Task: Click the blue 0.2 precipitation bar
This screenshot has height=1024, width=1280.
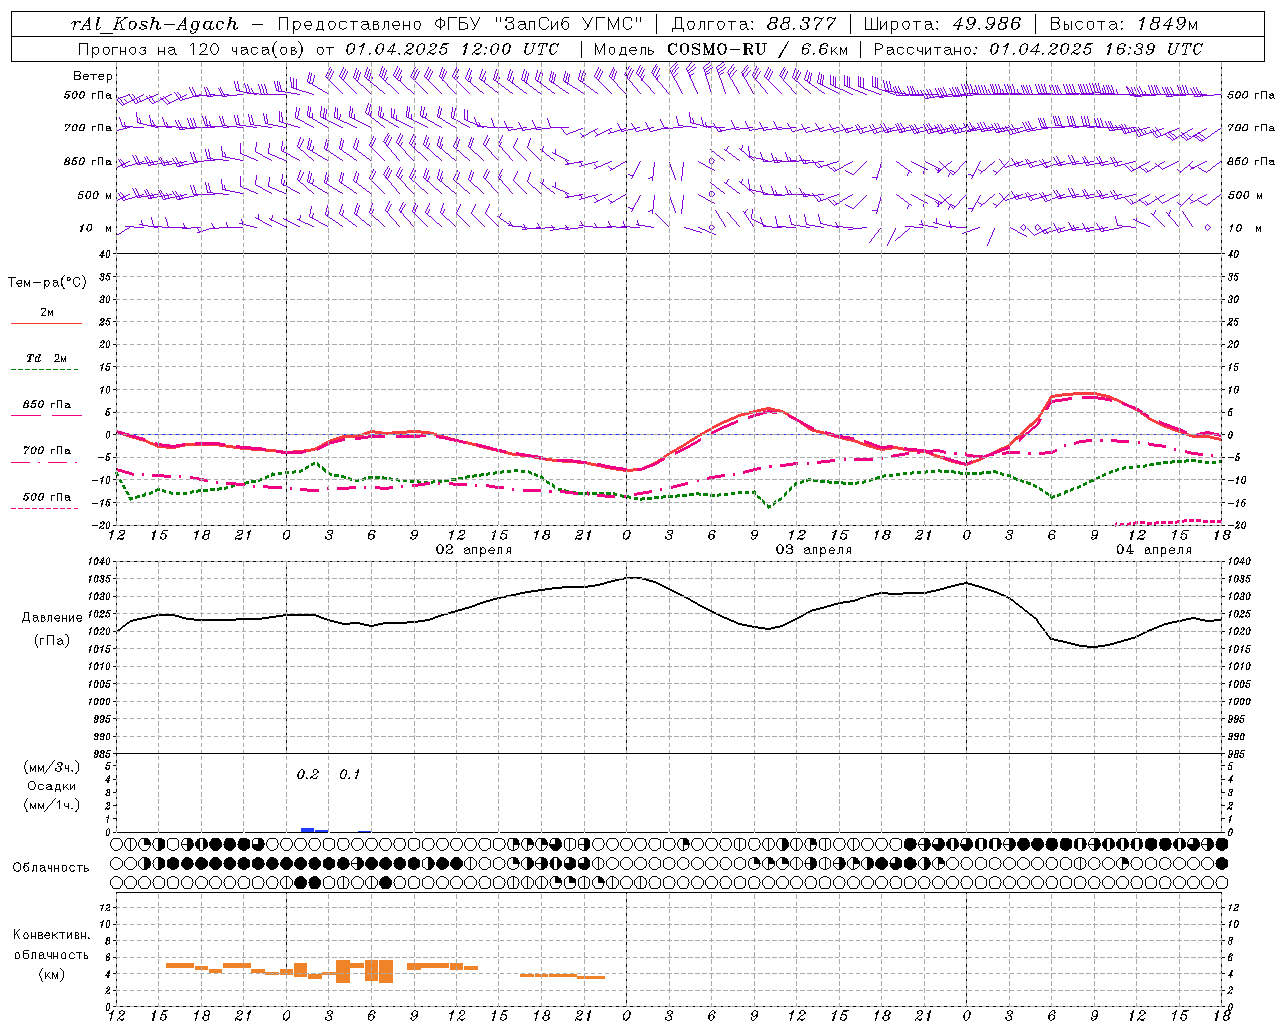Action: [x=308, y=829]
